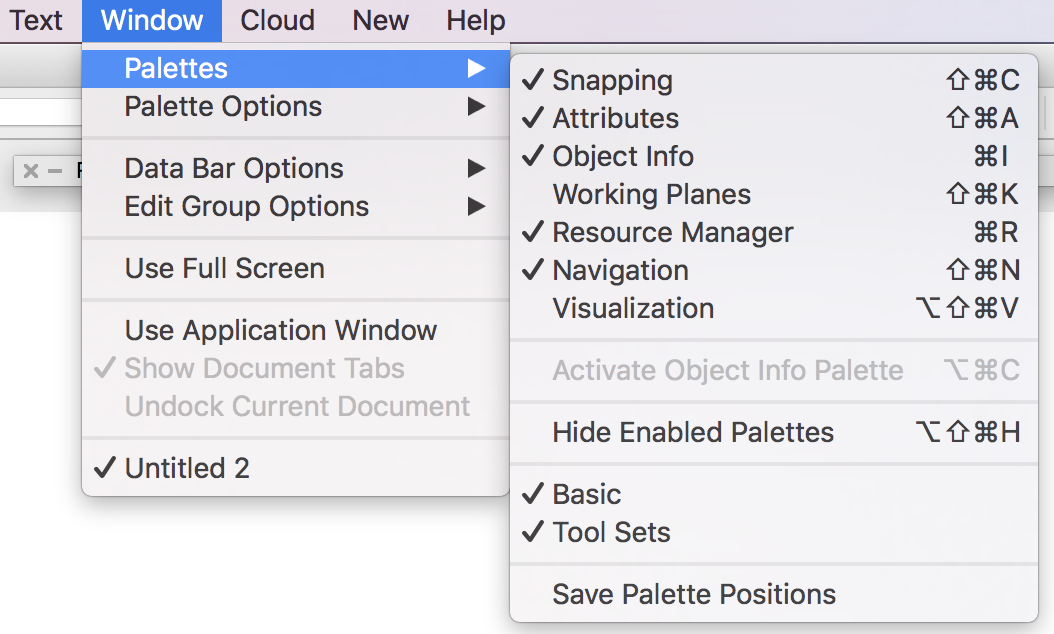Uncheck the Attributes palette

615,119
